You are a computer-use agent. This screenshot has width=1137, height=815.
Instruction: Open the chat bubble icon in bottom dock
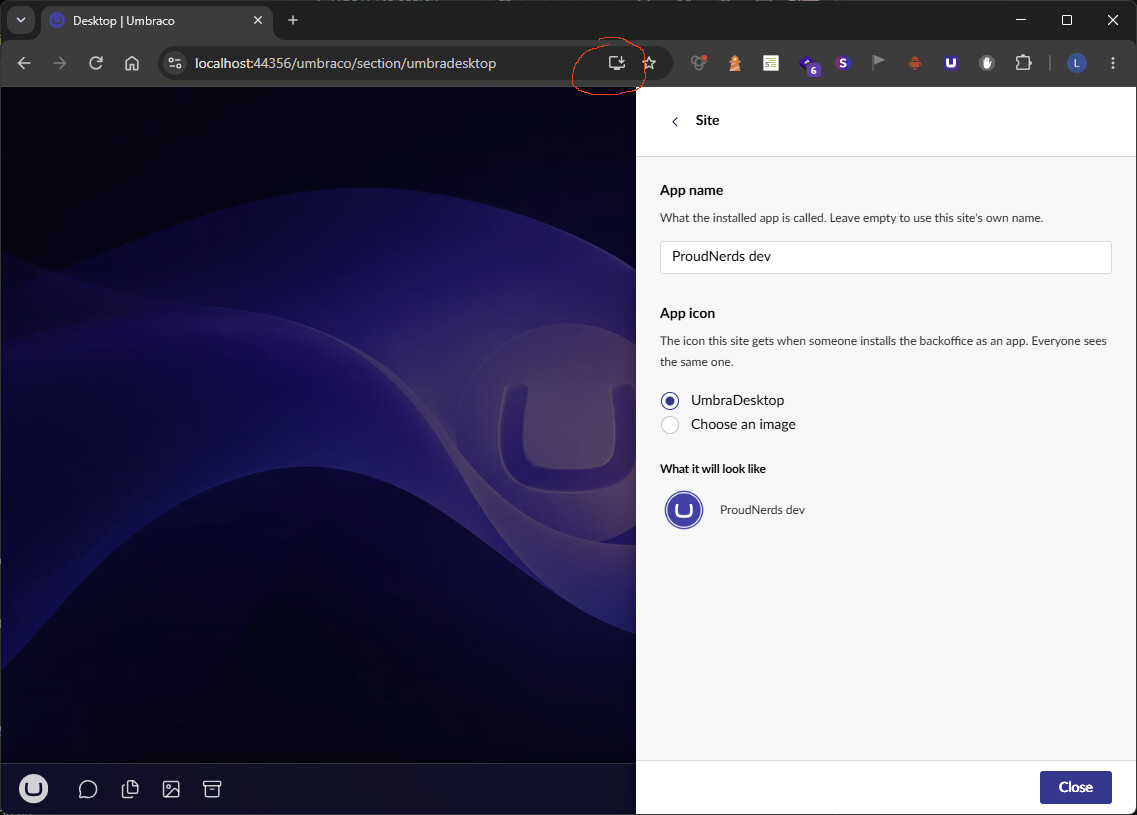[x=88, y=789]
